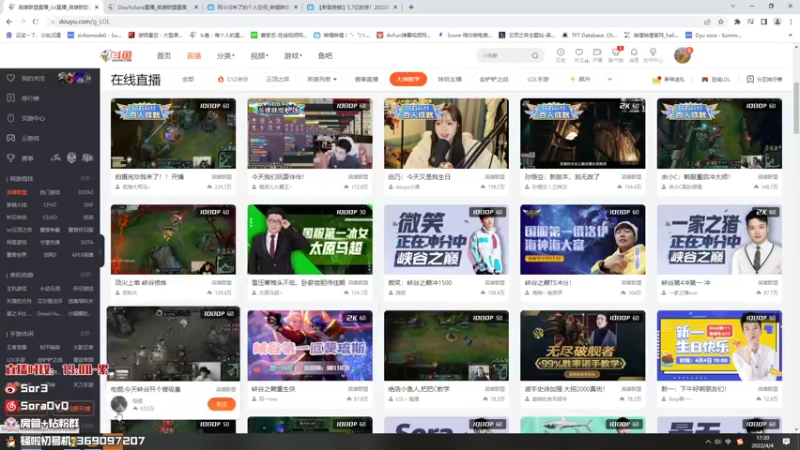
Task: Select 大神教学 active filter tab
Action: pyautogui.click(x=408, y=79)
